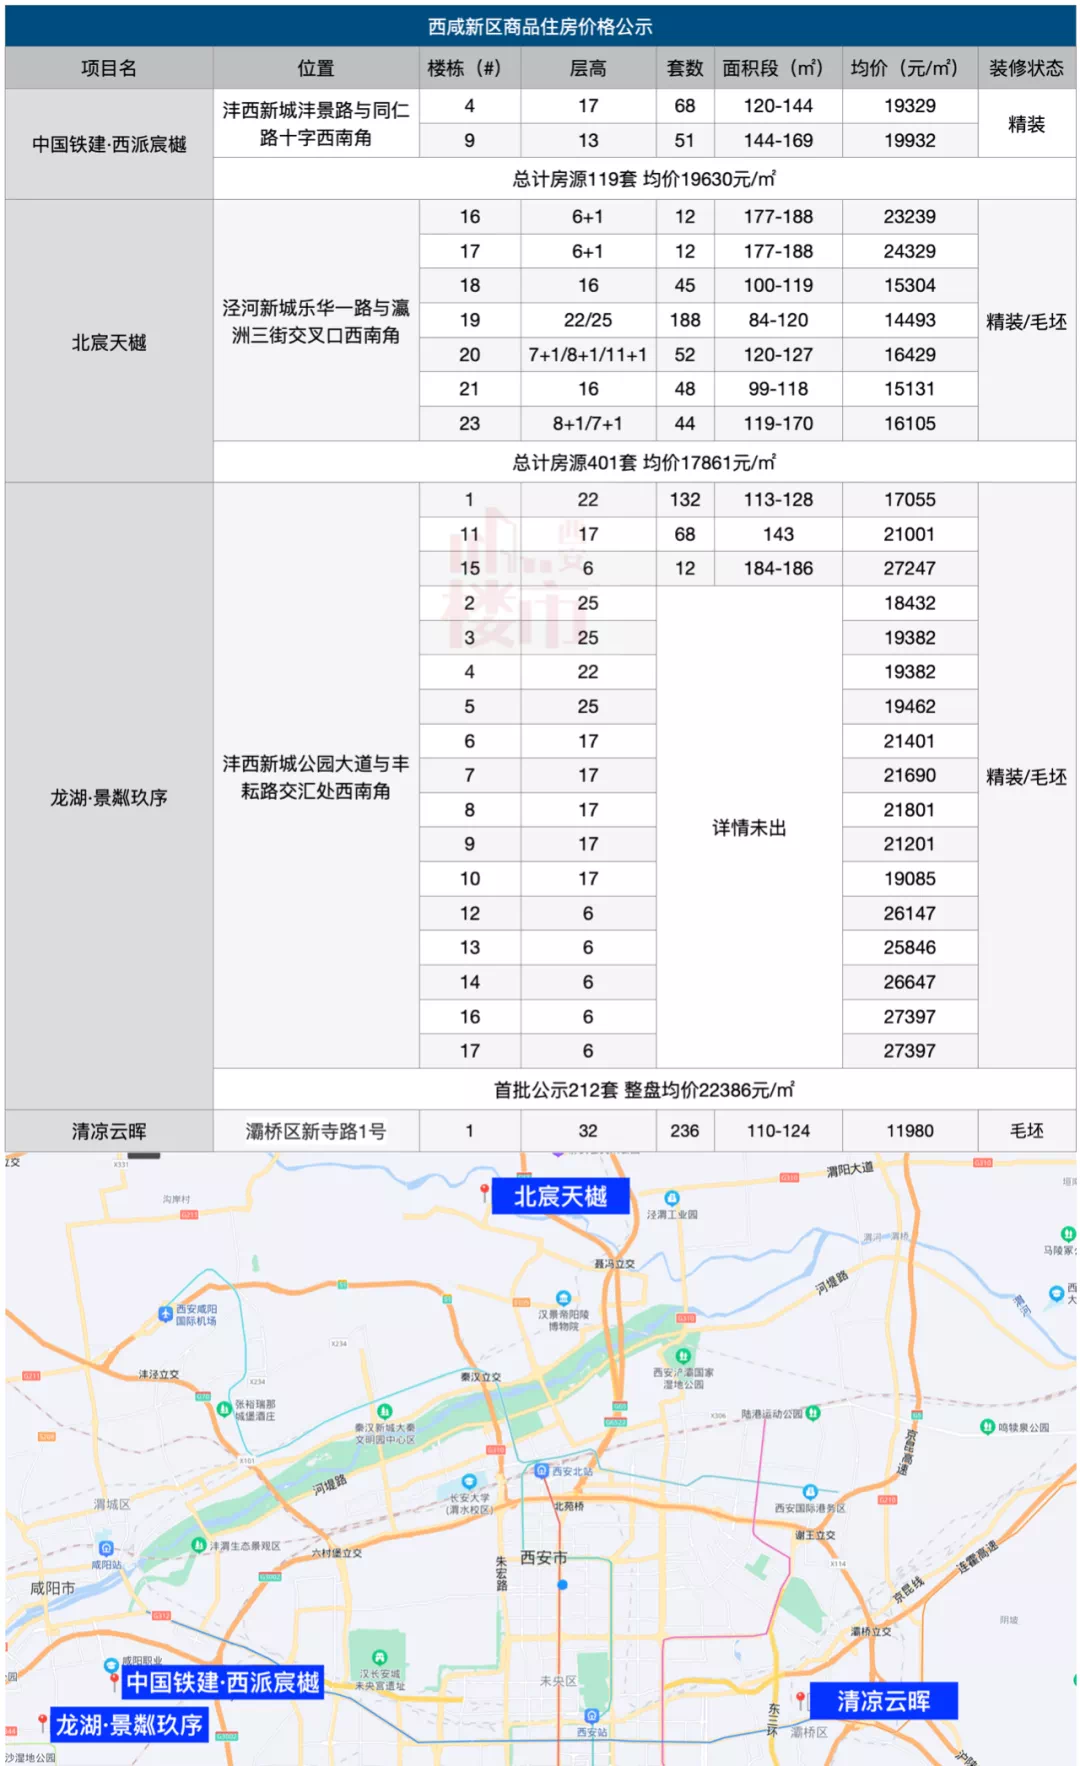The width and height of the screenshot is (1080, 1766).
Task: Click the 详情未出 cell
Action: pos(749,827)
